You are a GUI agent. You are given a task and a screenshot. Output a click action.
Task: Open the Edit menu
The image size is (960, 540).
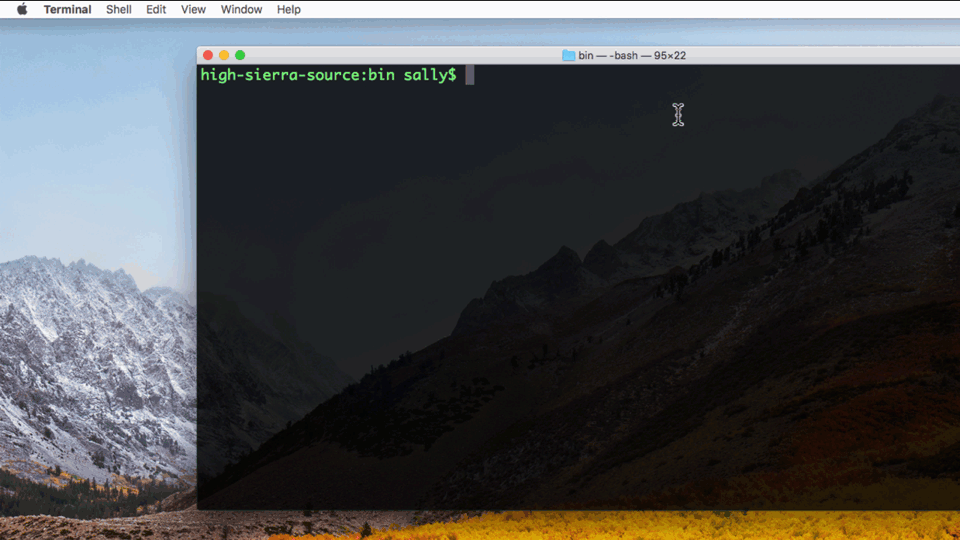(x=156, y=9)
